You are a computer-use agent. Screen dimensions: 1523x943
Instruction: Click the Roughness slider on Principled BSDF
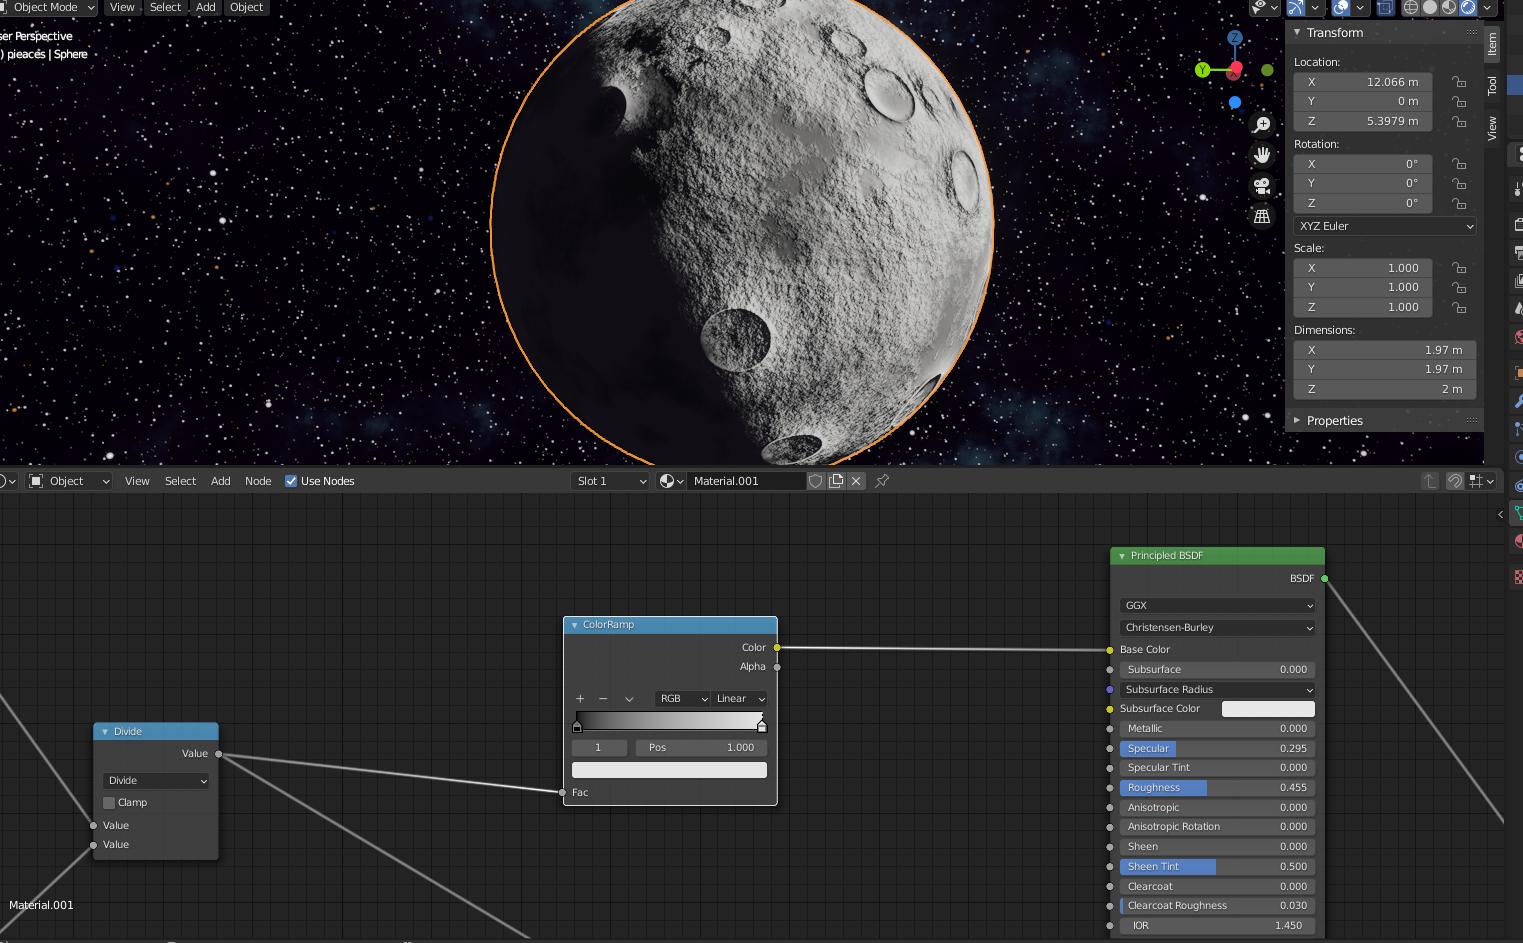(1217, 788)
